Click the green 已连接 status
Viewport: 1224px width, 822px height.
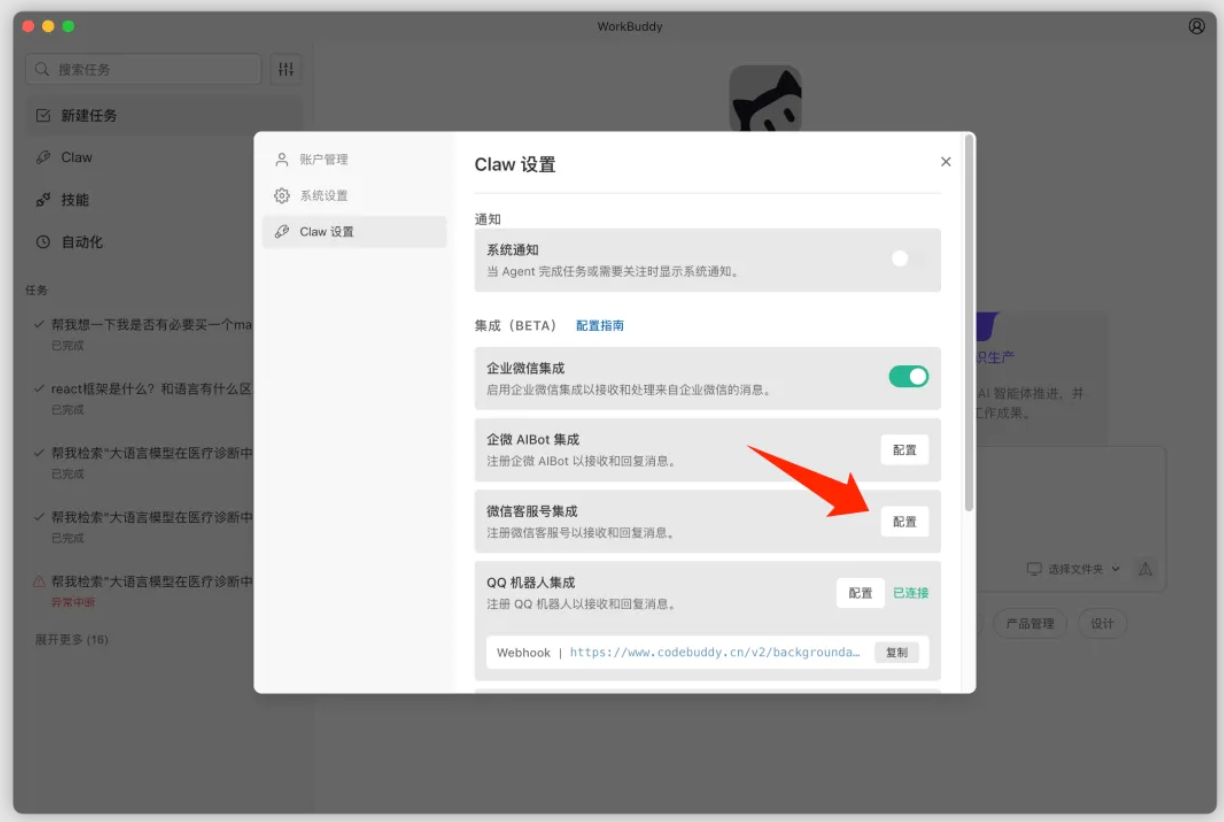coord(910,593)
